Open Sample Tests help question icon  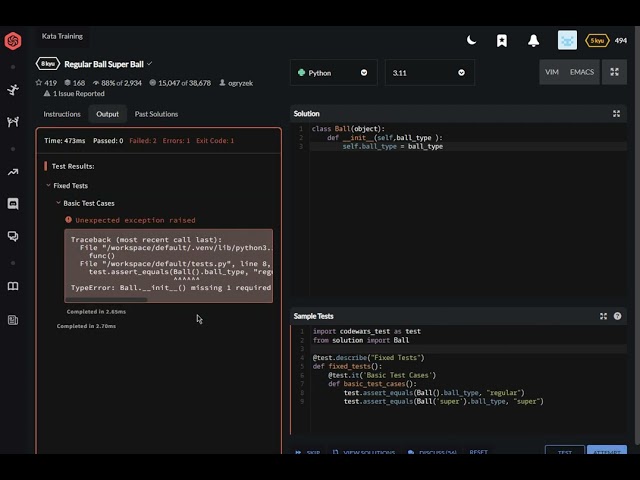coord(618,316)
